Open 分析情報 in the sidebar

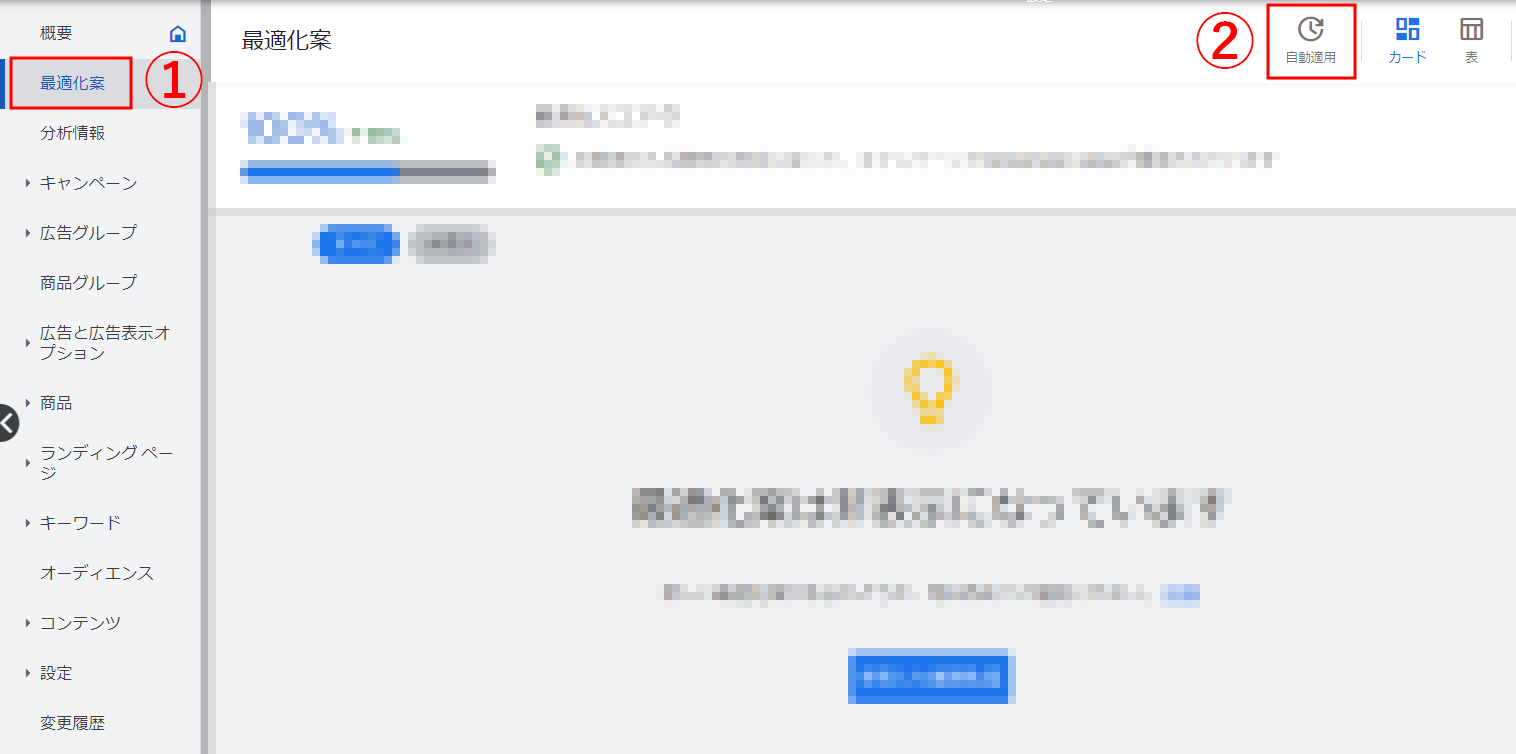(x=72, y=133)
